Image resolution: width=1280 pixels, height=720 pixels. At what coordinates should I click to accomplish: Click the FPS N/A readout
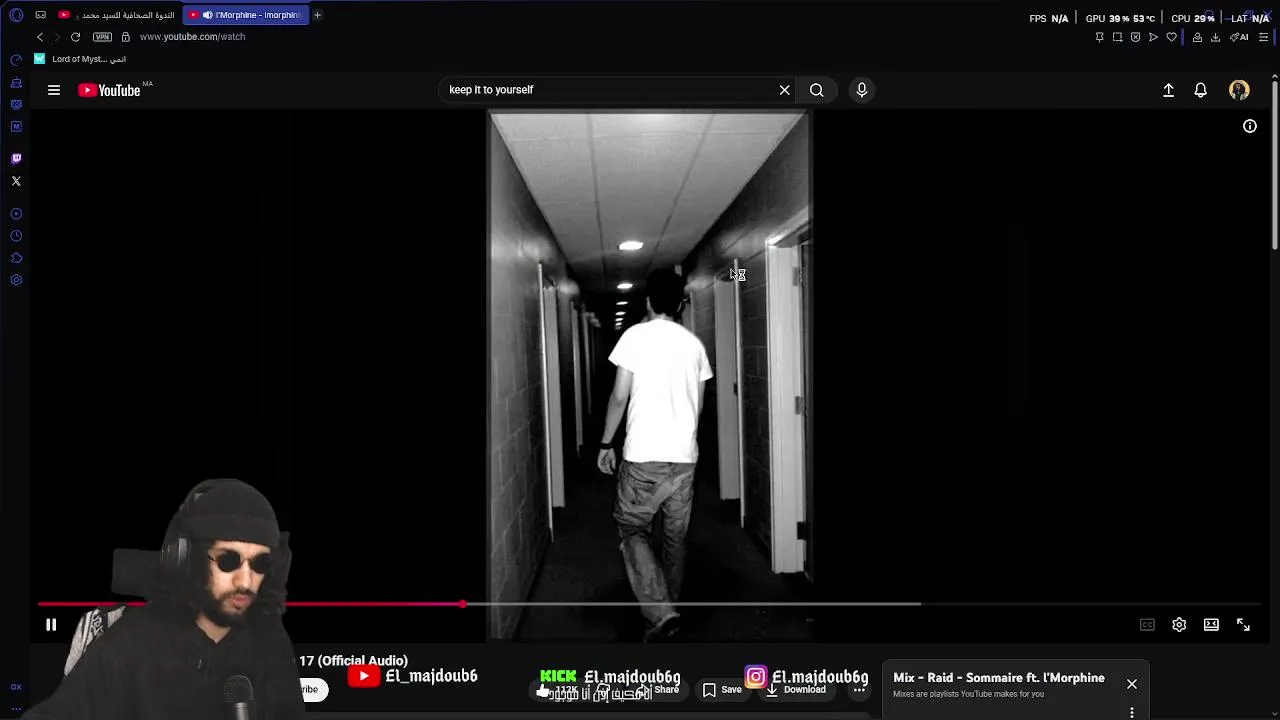1048,19
